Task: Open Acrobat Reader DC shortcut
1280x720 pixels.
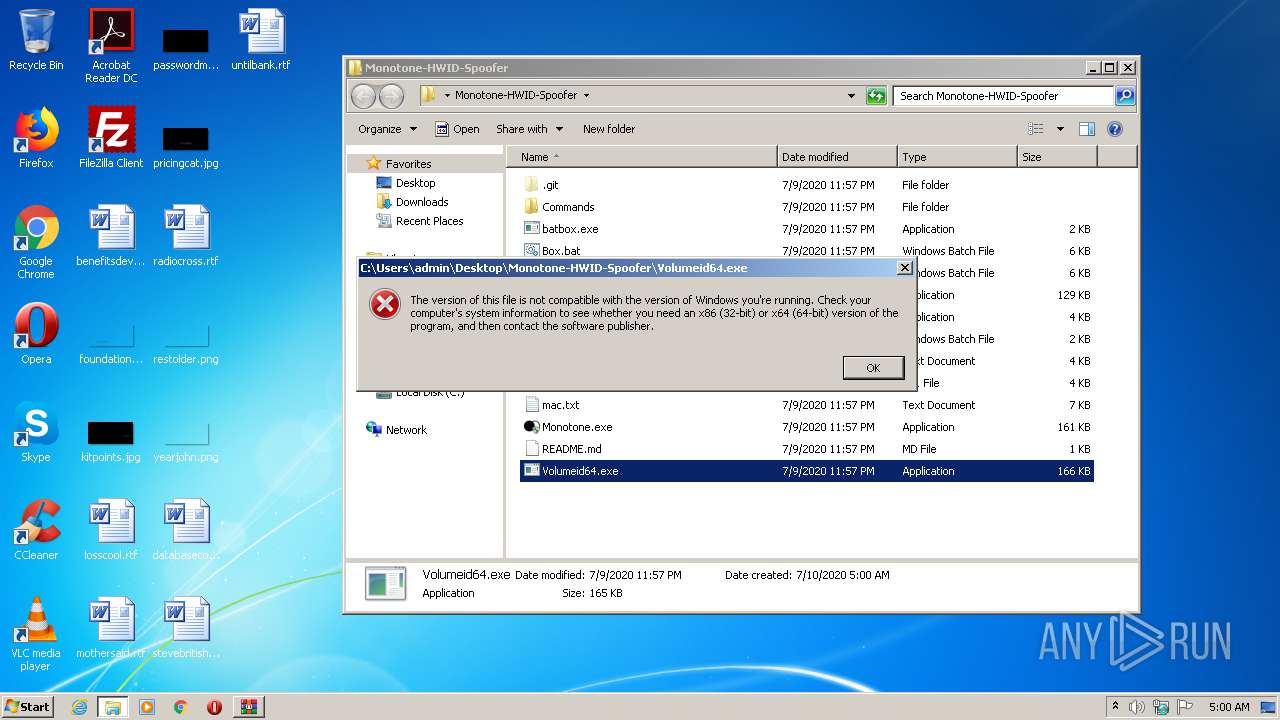Action: click(x=111, y=45)
